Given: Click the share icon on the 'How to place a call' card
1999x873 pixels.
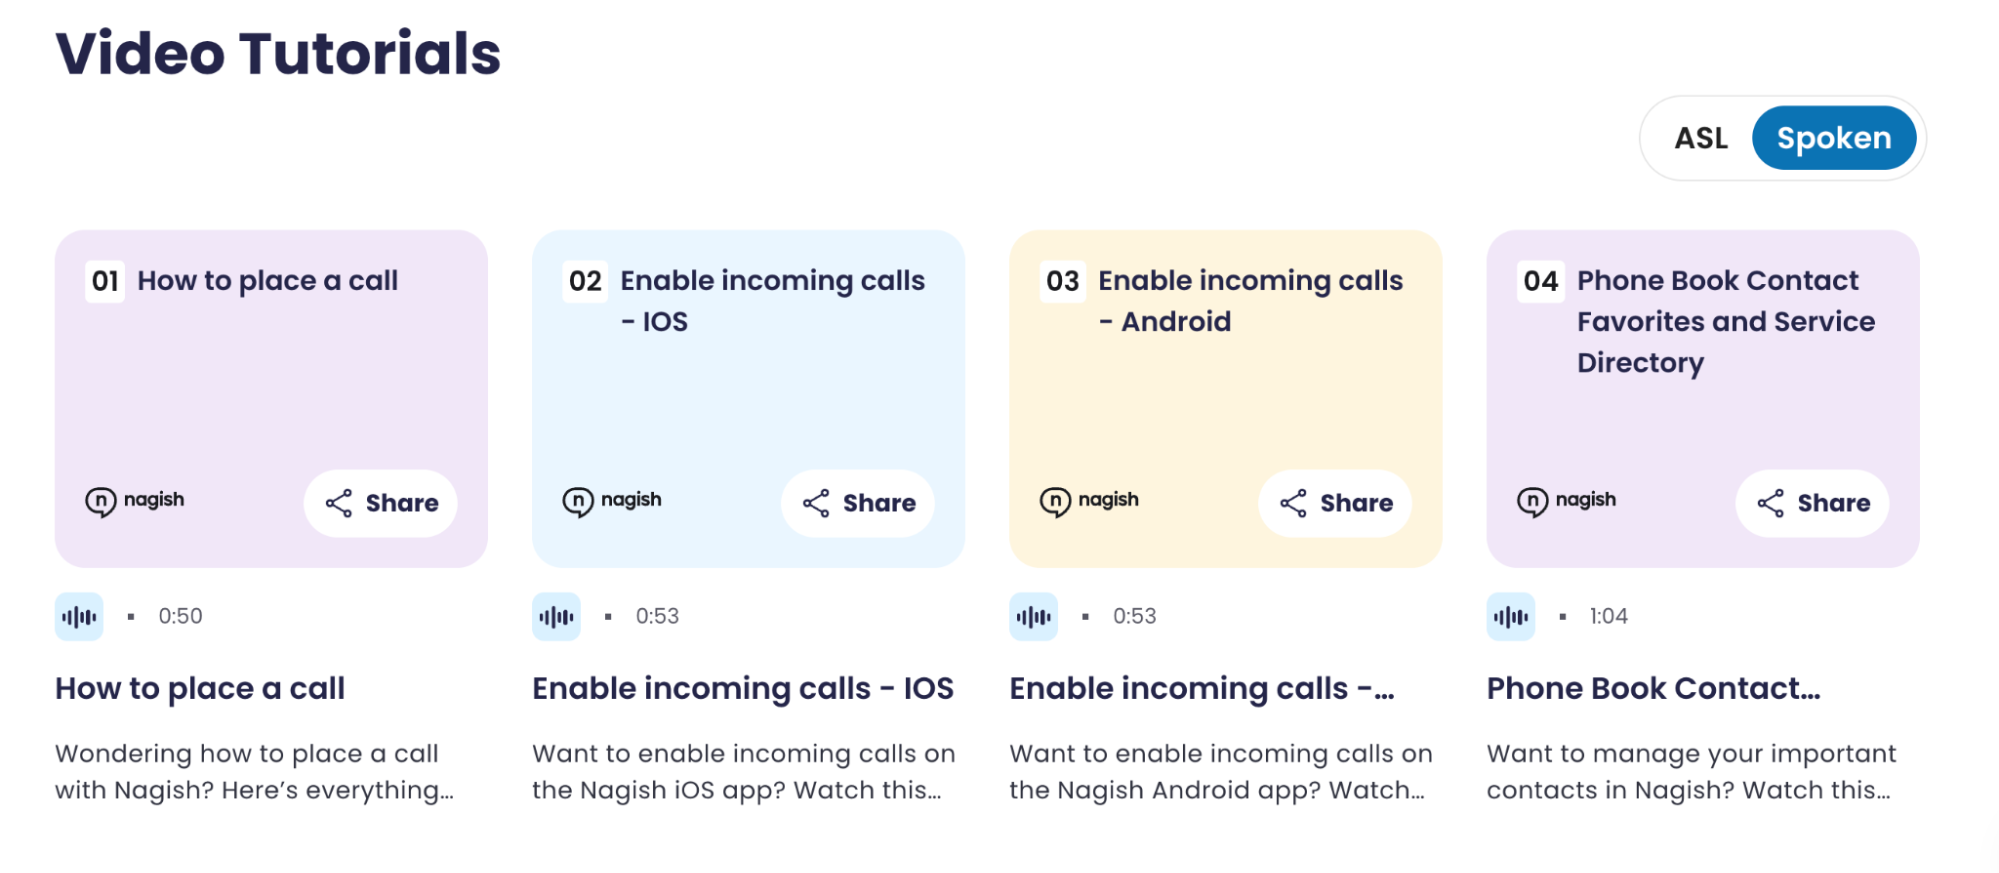Looking at the screenshot, I should click(x=339, y=503).
